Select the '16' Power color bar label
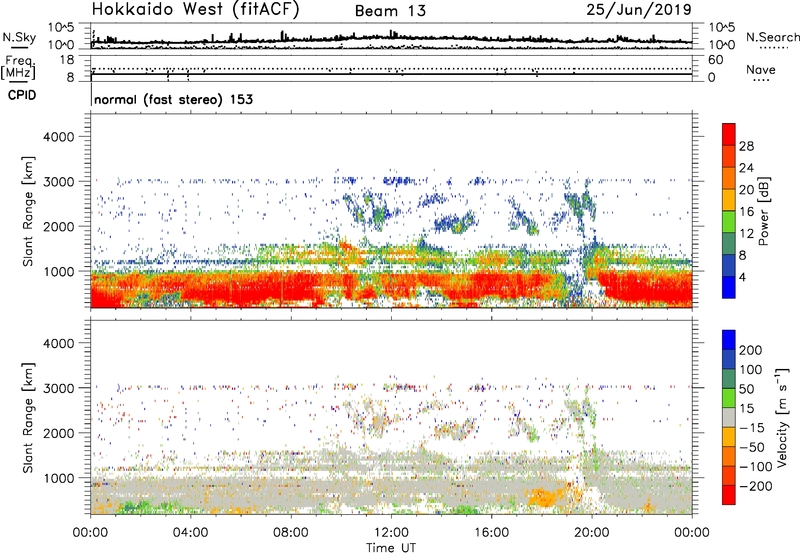The image size is (800, 554). click(746, 212)
